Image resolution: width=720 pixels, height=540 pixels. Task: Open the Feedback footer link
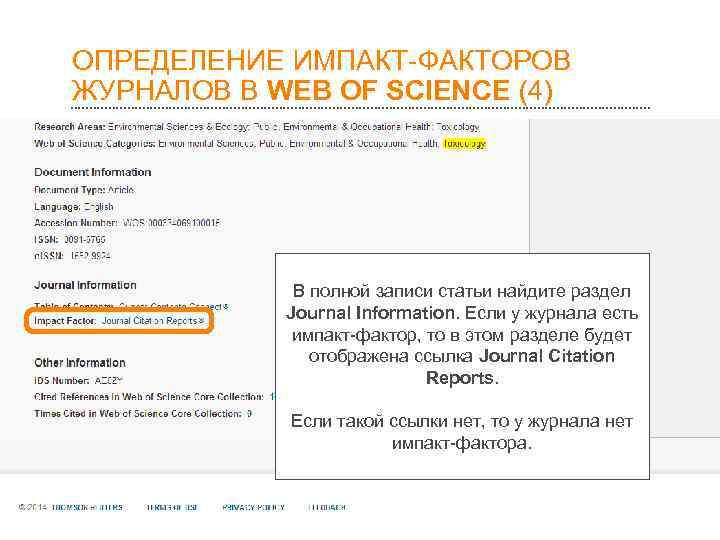click(x=327, y=507)
